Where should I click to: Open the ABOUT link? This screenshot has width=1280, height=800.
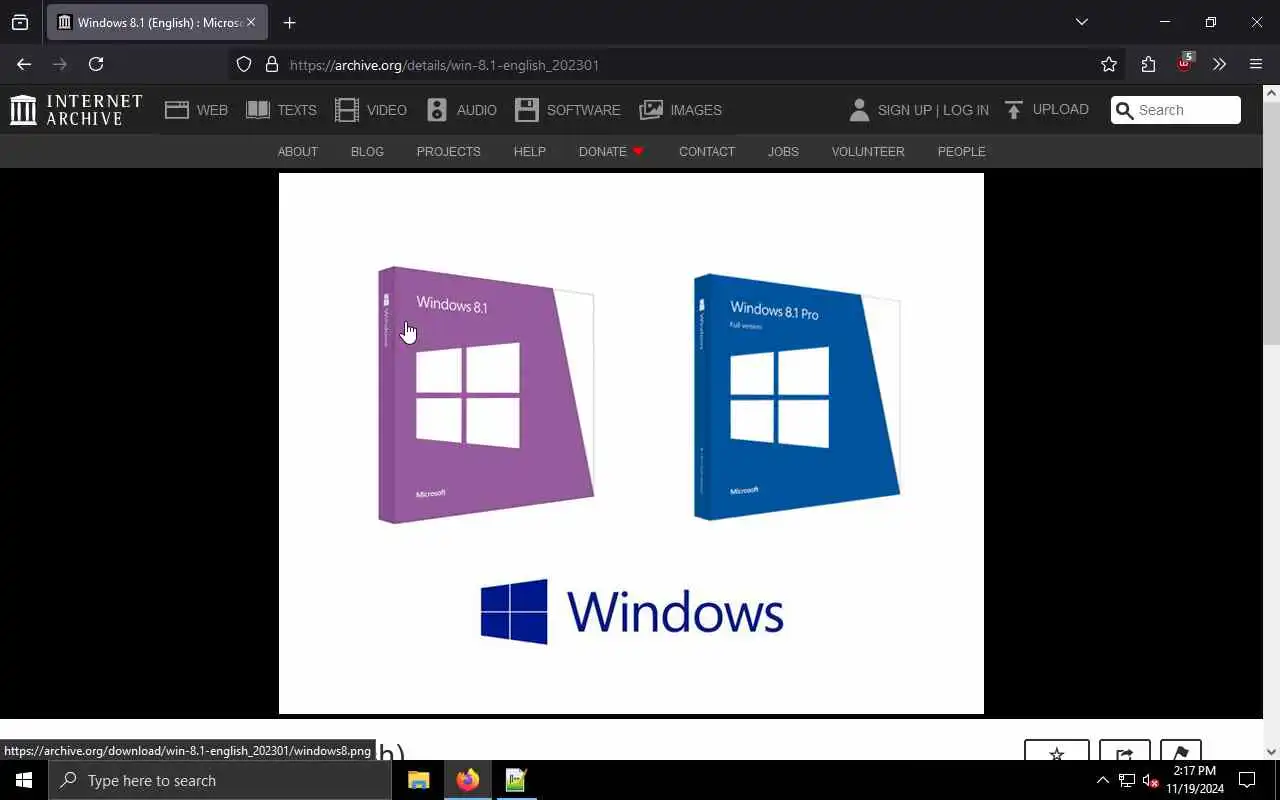[297, 152]
